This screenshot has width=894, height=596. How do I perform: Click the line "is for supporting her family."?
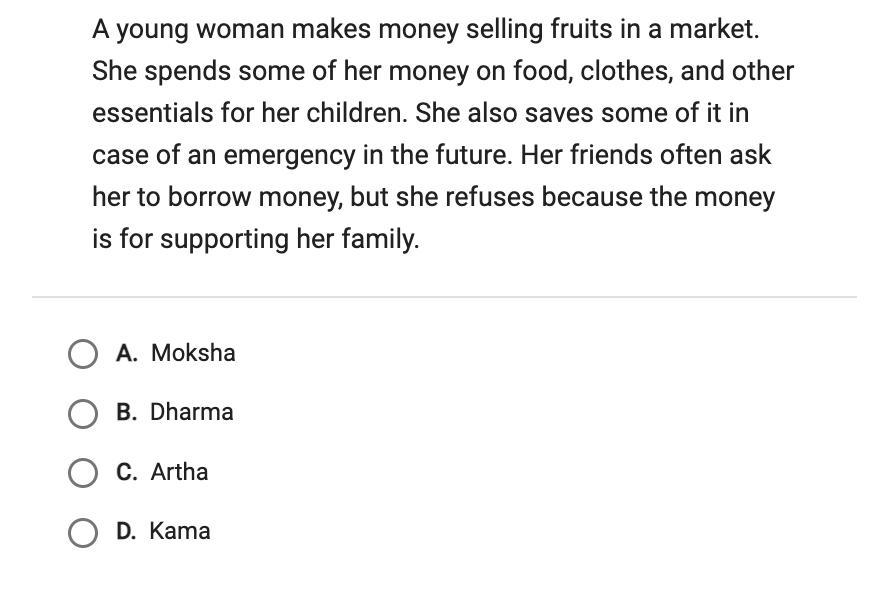coord(255,239)
